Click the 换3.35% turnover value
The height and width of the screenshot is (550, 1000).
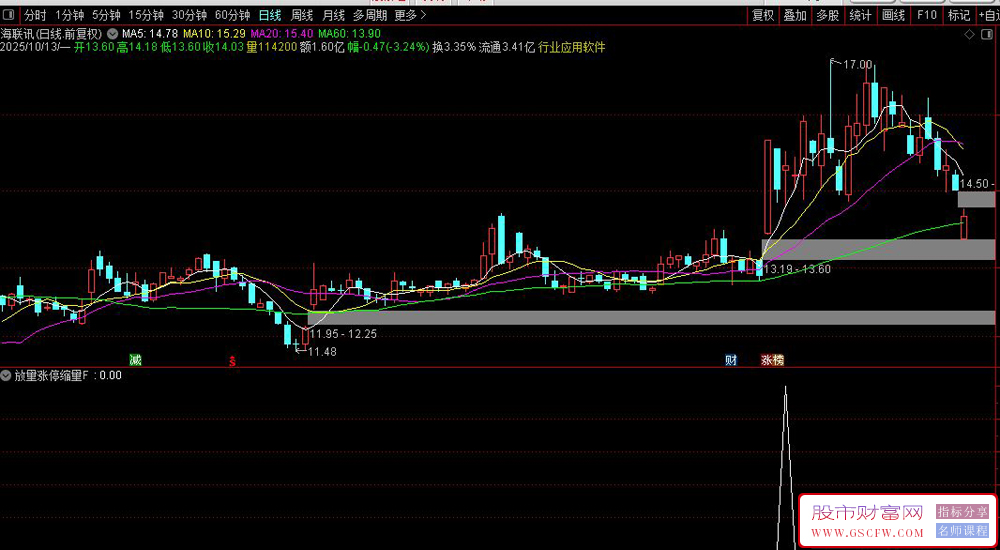point(454,47)
